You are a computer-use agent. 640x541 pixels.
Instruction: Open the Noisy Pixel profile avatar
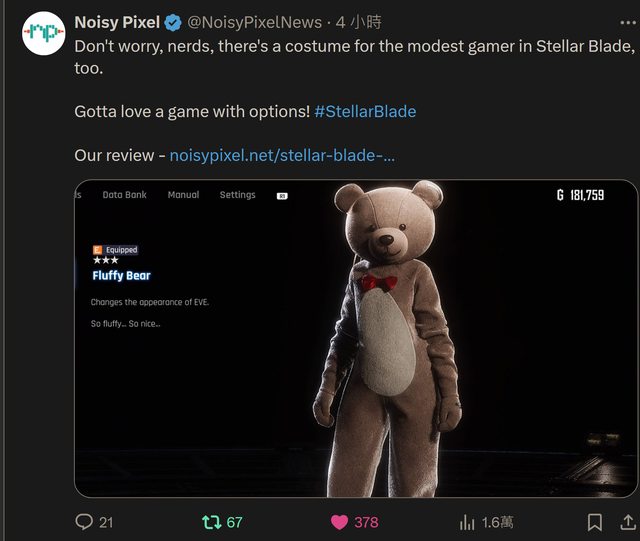(x=44, y=34)
